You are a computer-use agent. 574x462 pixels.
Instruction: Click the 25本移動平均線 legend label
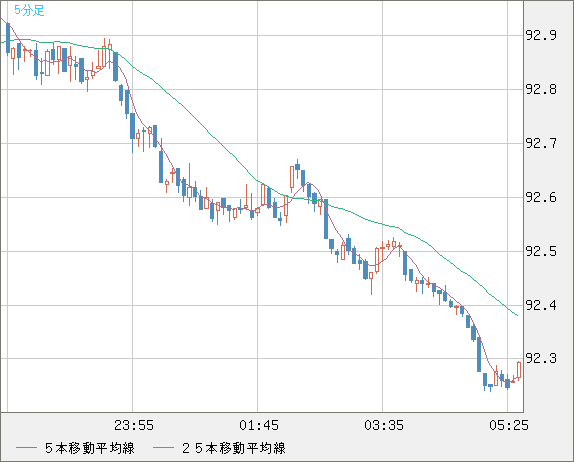pos(234,448)
